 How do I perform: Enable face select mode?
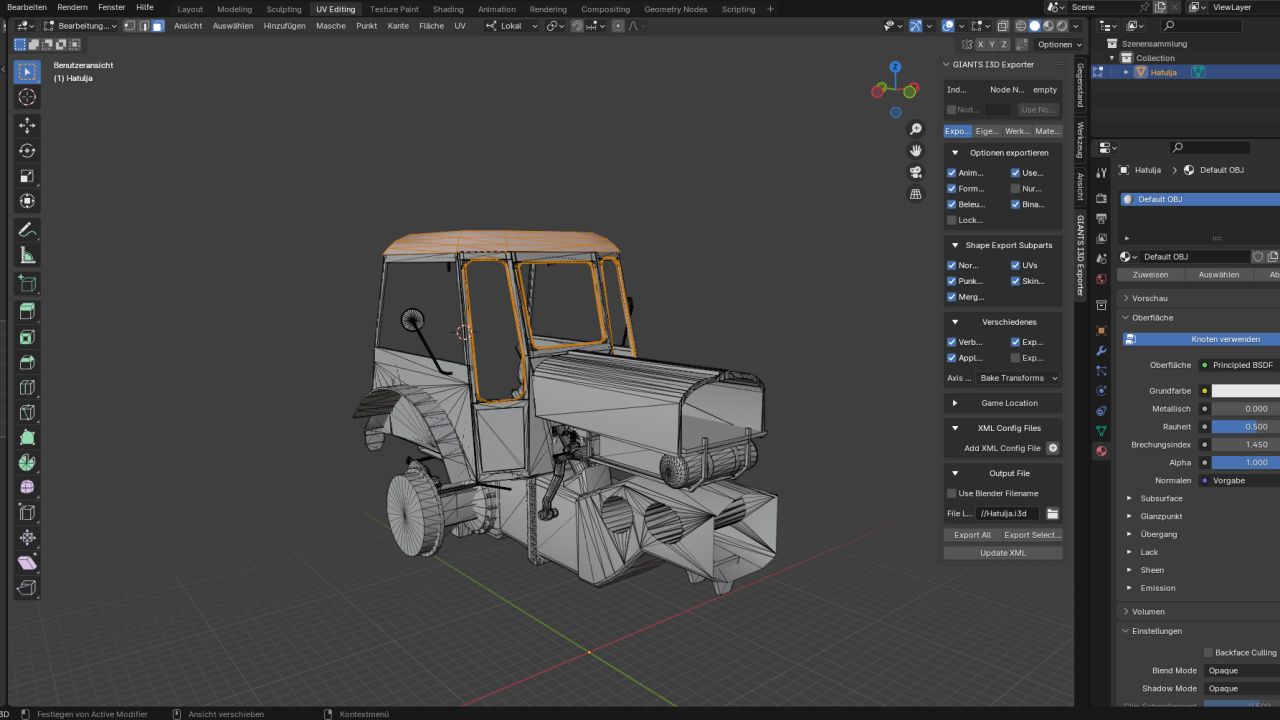click(x=158, y=26)
